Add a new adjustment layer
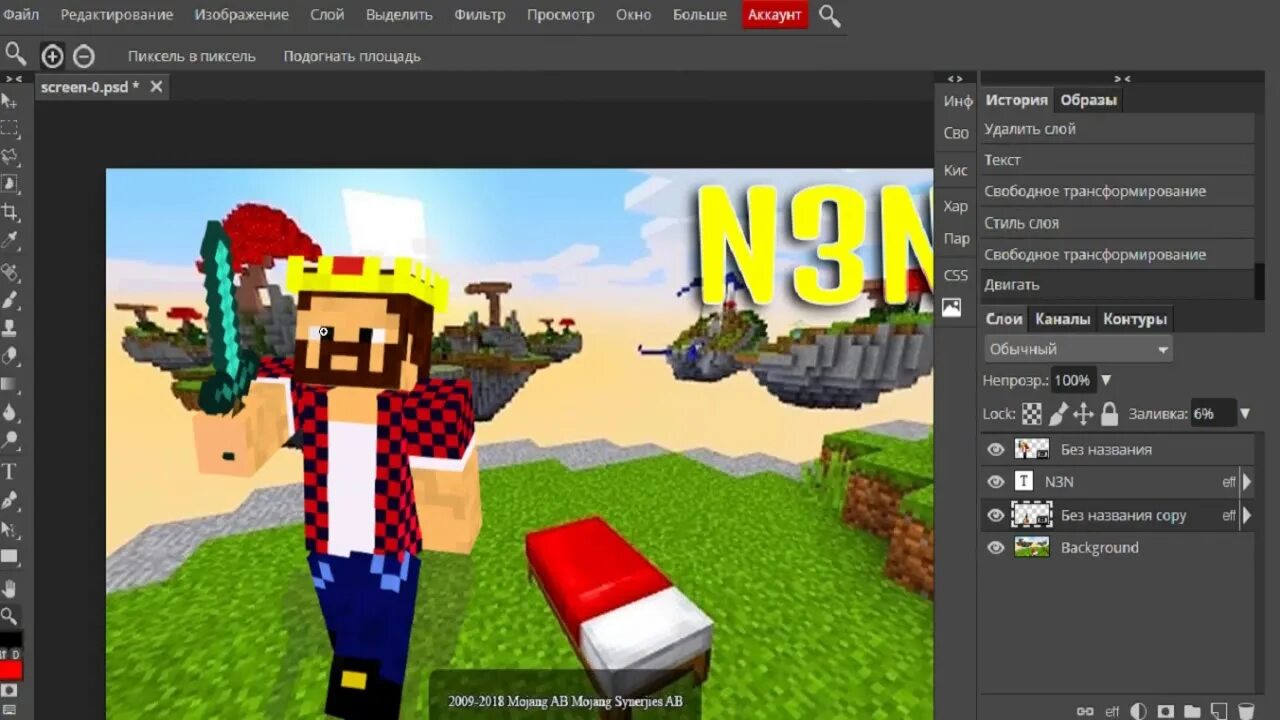The image size is (1280, 720). (x=1138, y=711)
